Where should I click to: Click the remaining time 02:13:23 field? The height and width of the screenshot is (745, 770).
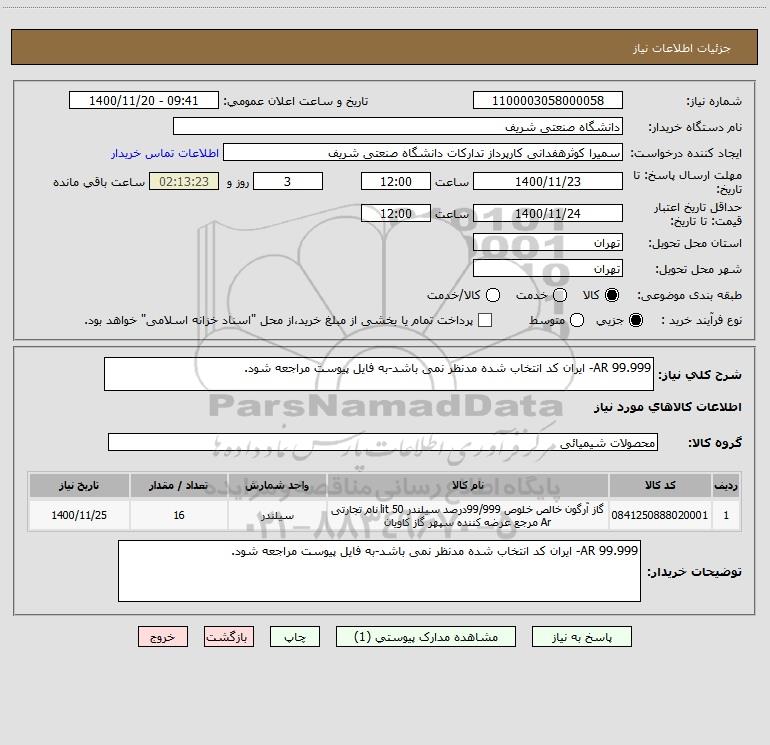click(x=184, y=181)
